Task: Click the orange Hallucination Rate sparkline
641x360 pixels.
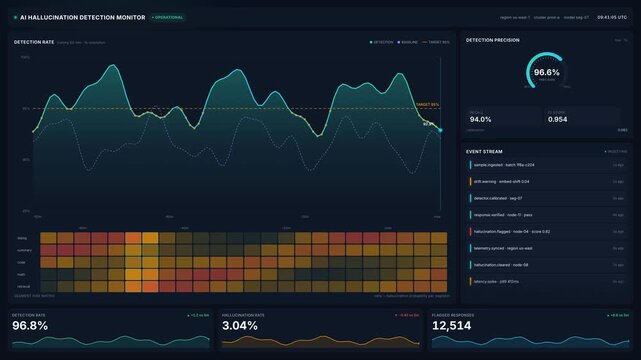Action: tap(321, 341)
